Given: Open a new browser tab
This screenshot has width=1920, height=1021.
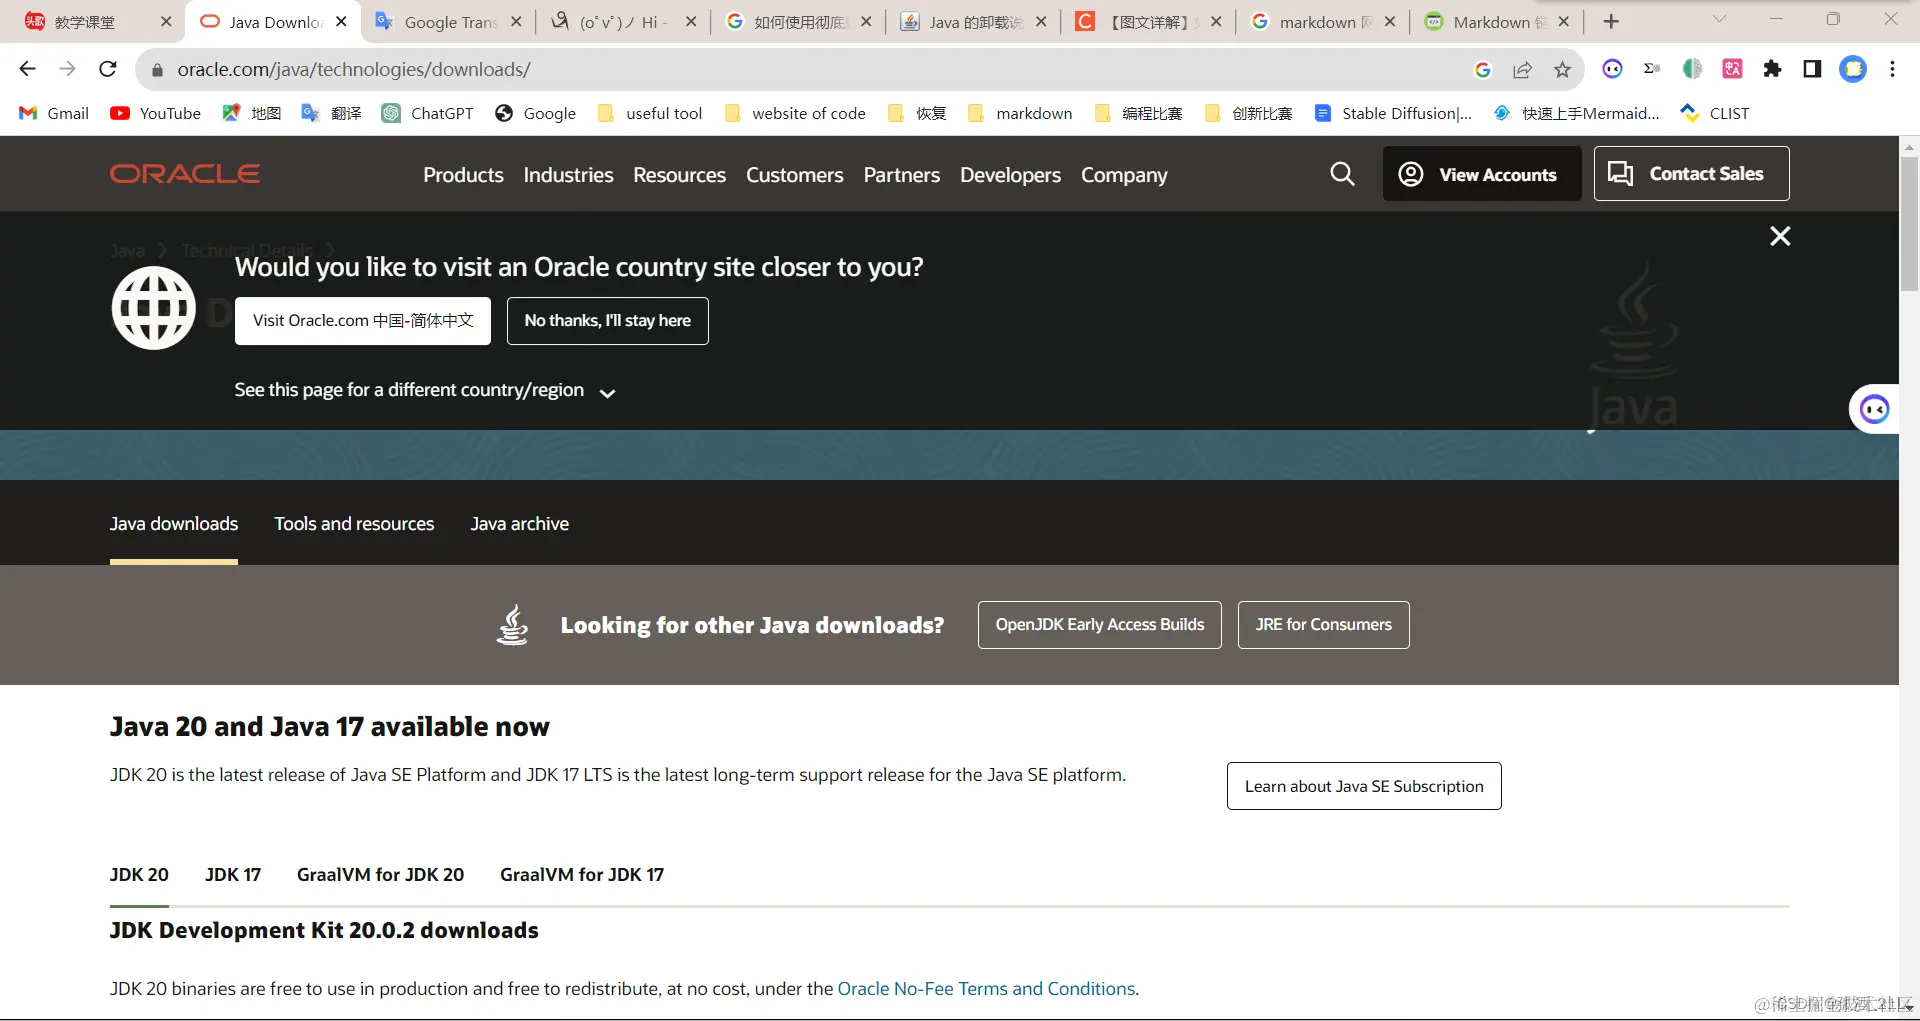Looking at the screenshot, I should click(x=1611, y=21).
